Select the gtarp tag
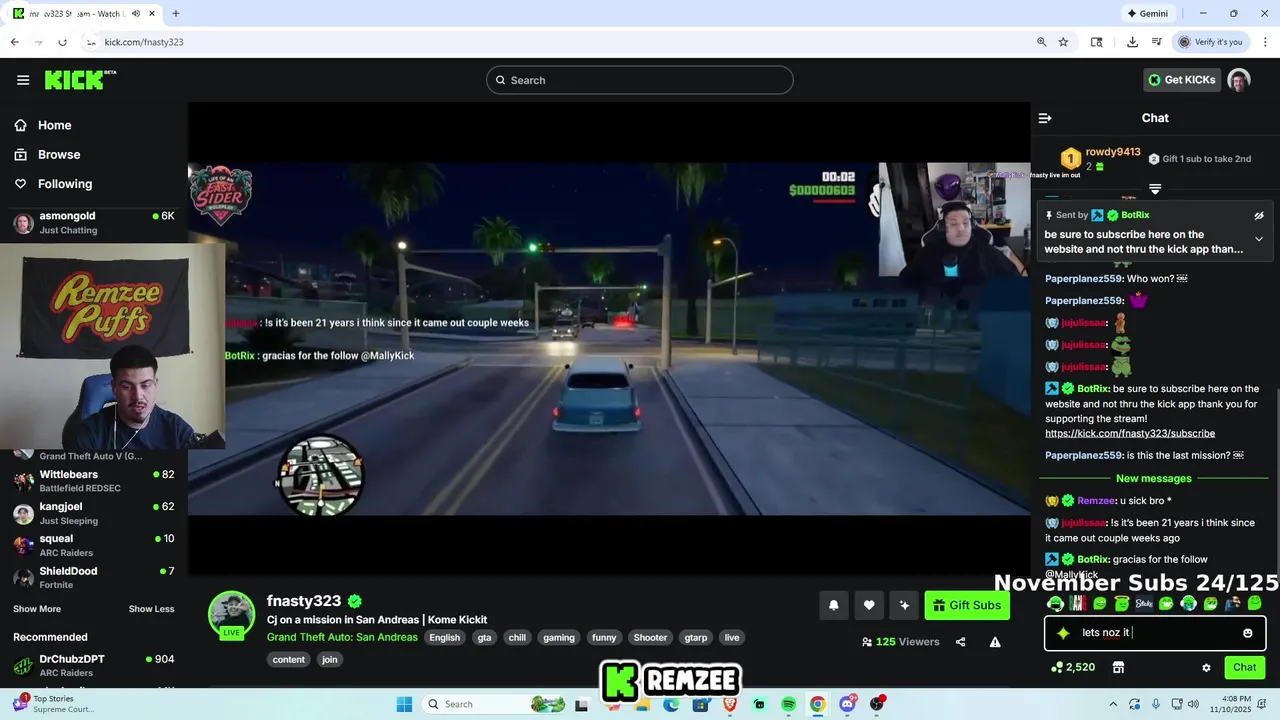 695,637
